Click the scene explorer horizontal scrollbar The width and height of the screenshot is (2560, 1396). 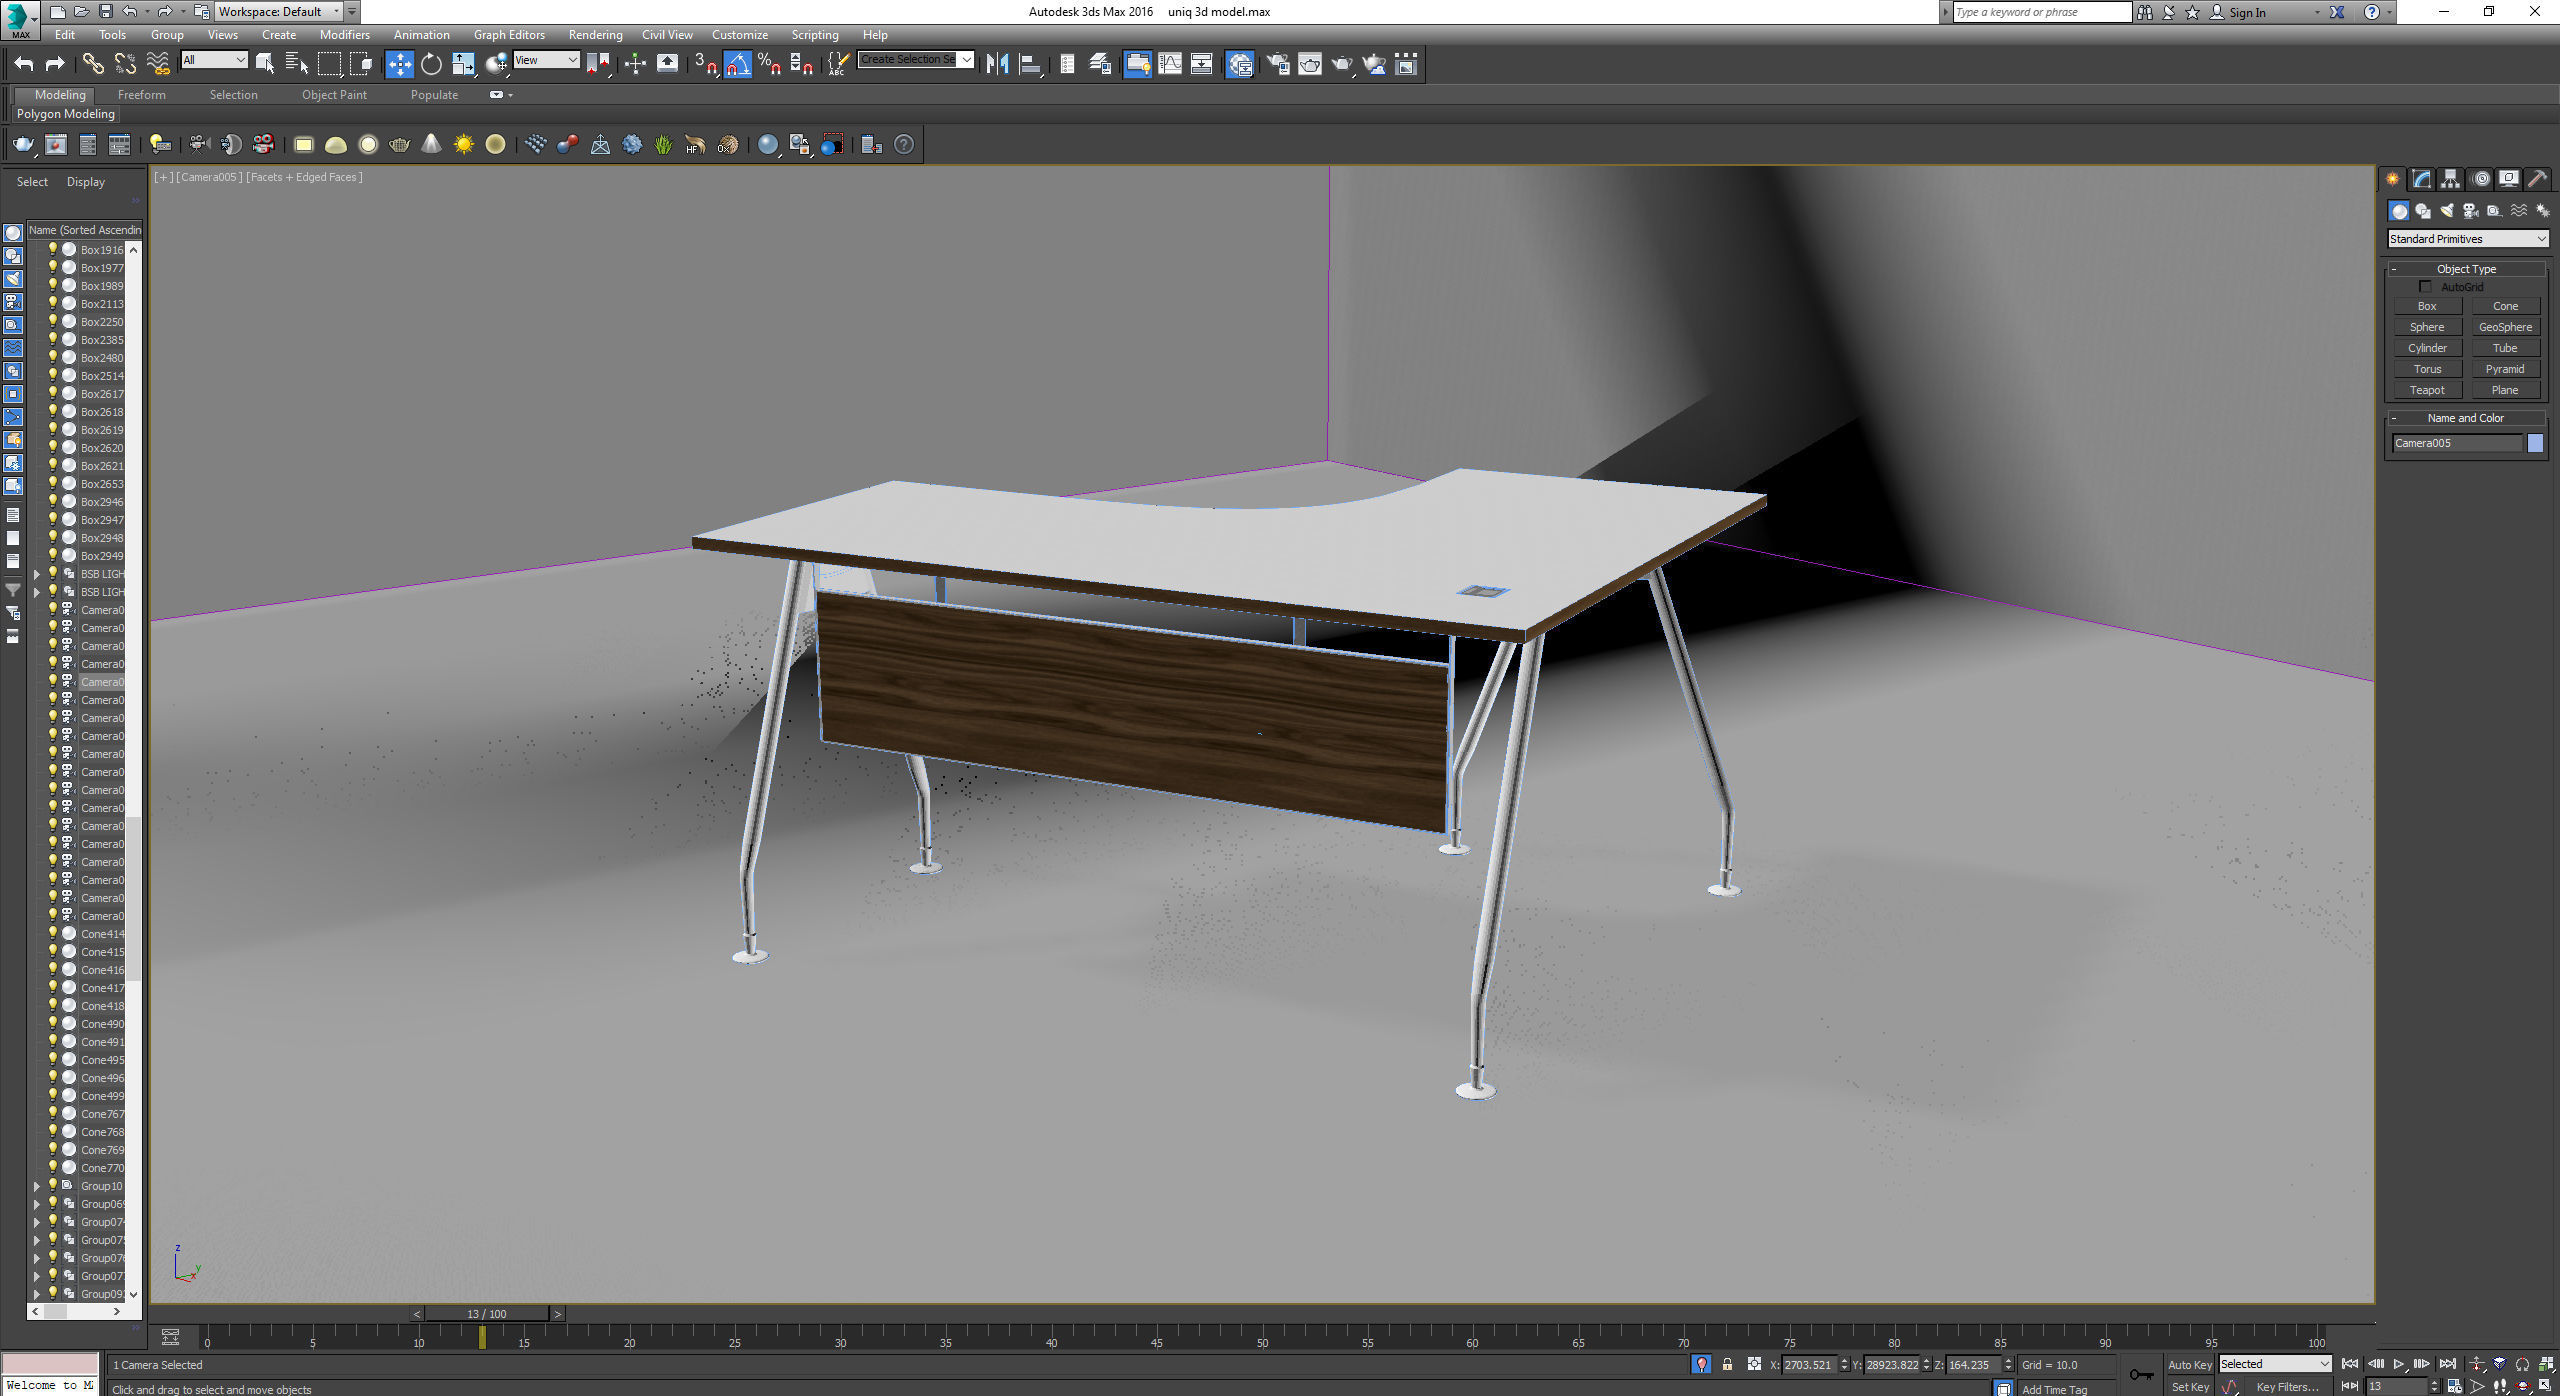(78, 1311)
